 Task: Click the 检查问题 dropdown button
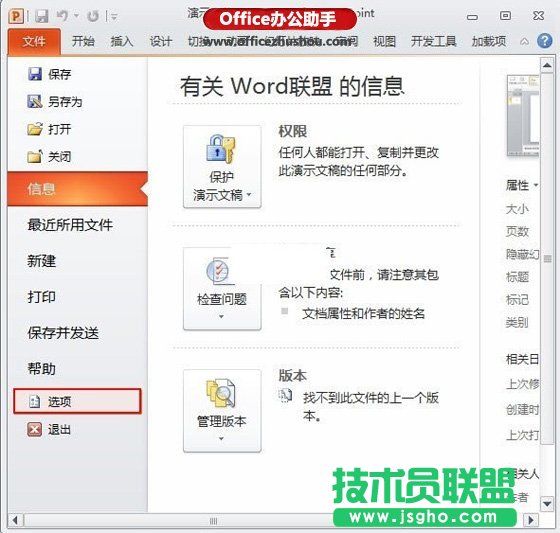[x=222, y=289]
